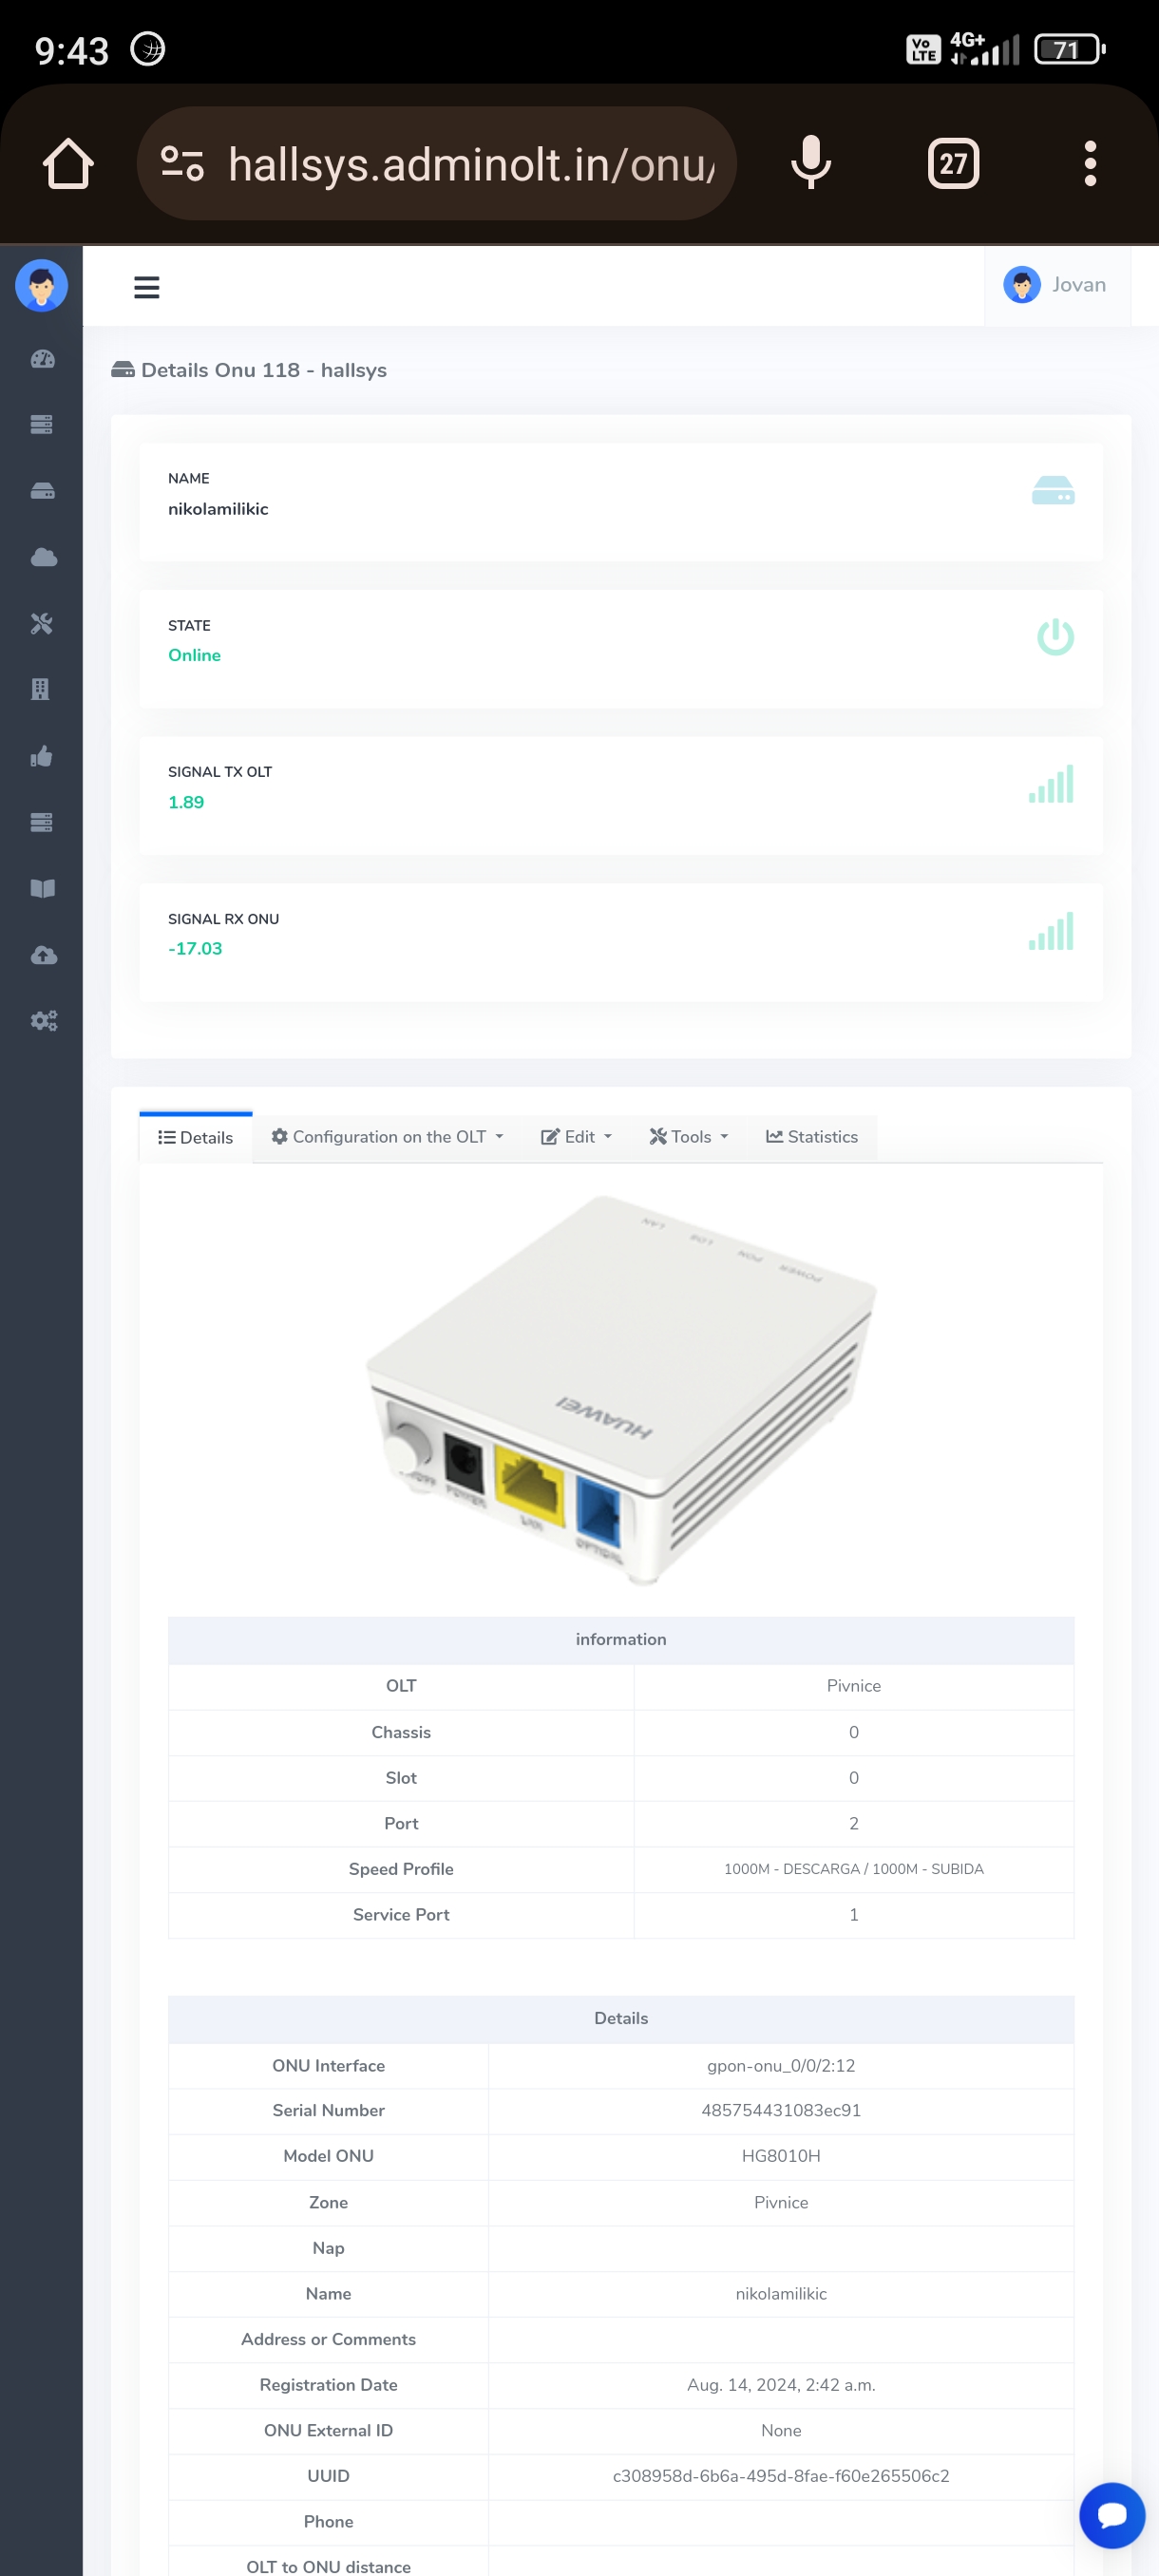Viewport: 1159px width, 2576px height.
Task: Open the building icon in sidebar
Action: point(42,689)
